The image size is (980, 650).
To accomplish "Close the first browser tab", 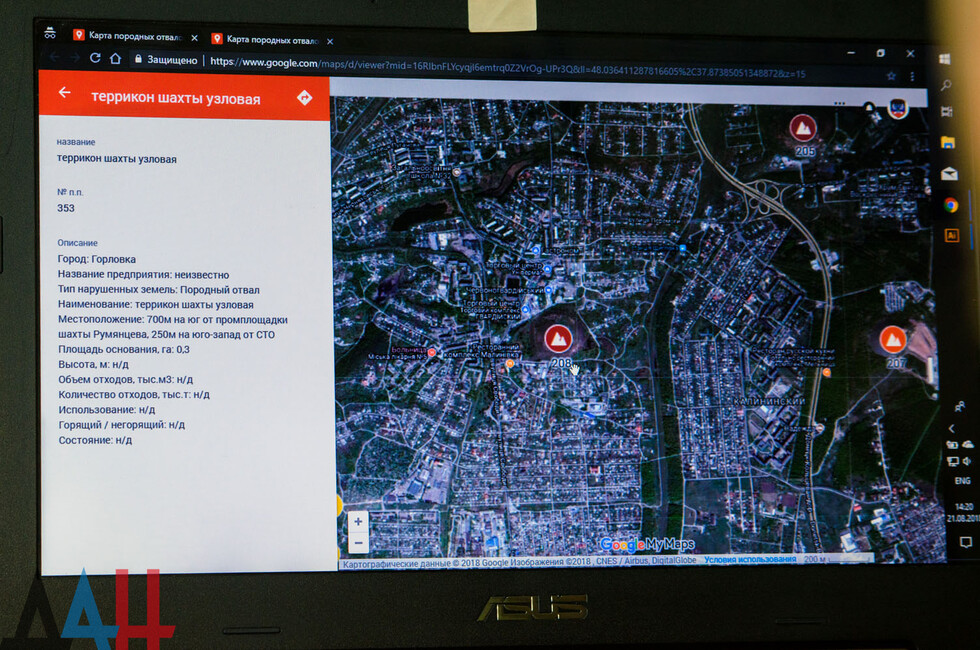I will click(x=194, y=38).
